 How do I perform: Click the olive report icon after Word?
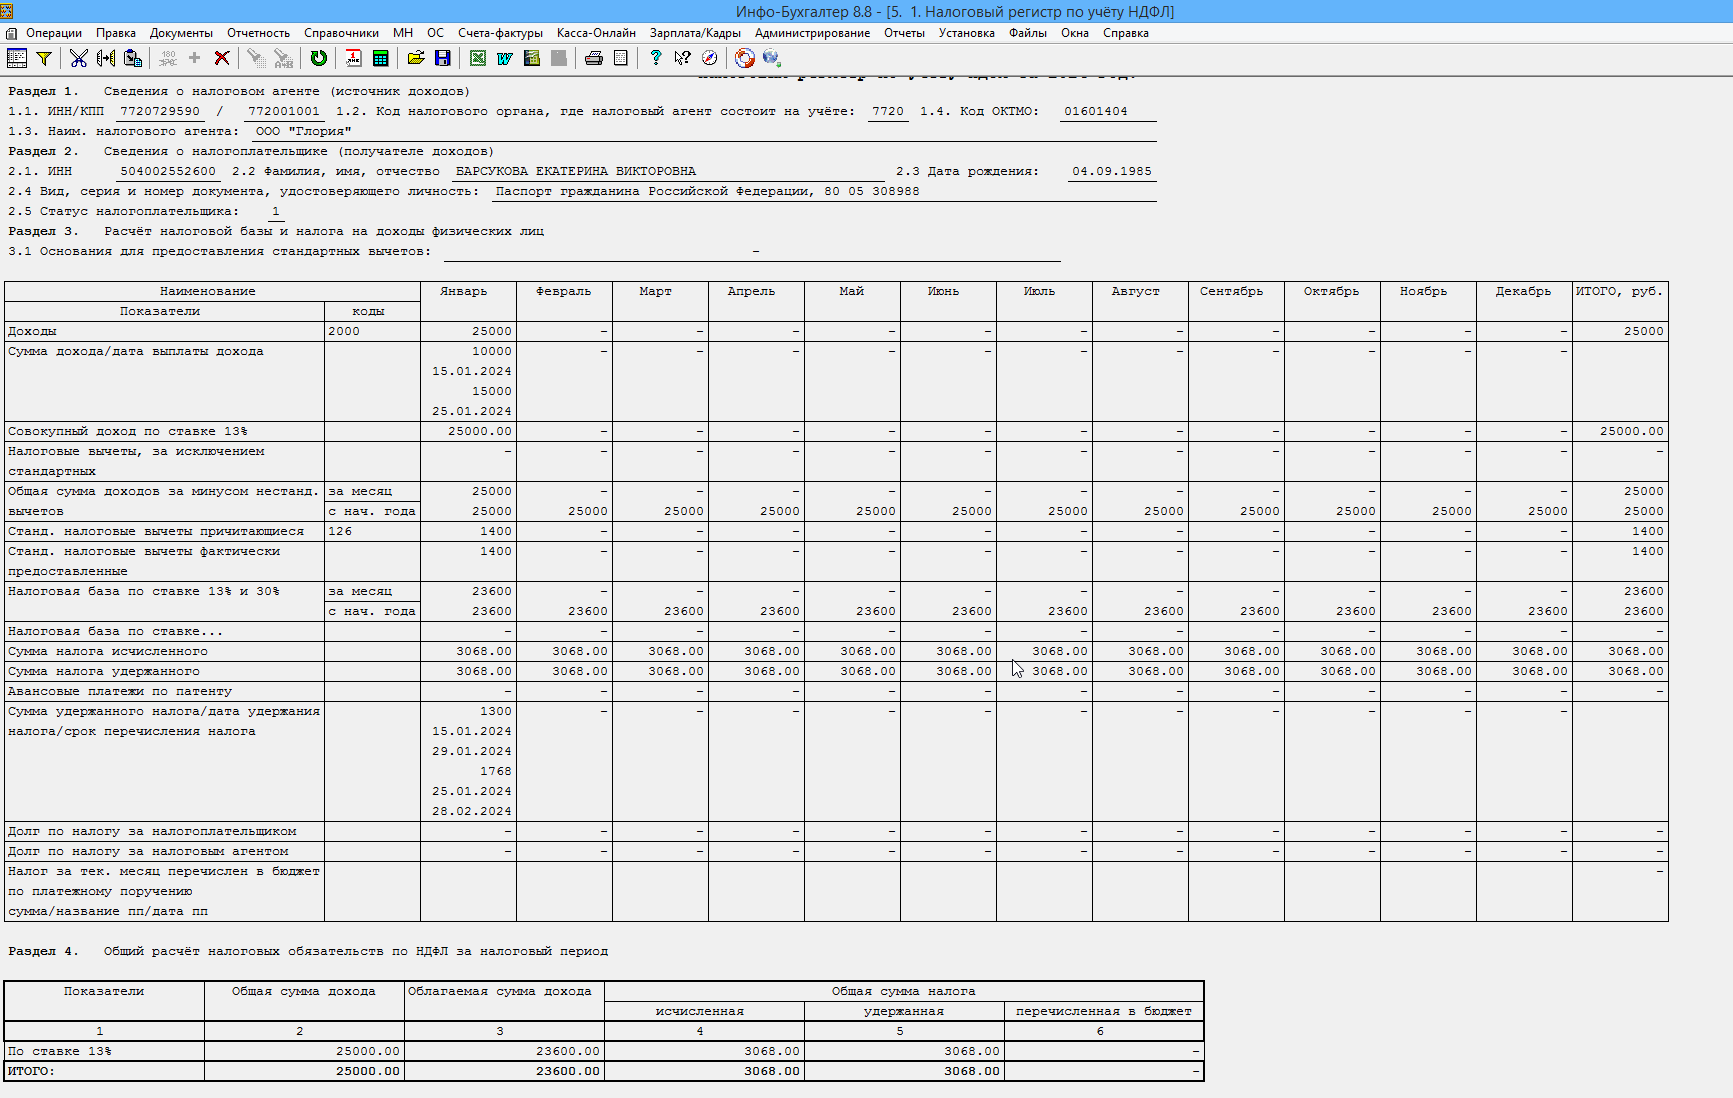(532, 58)
